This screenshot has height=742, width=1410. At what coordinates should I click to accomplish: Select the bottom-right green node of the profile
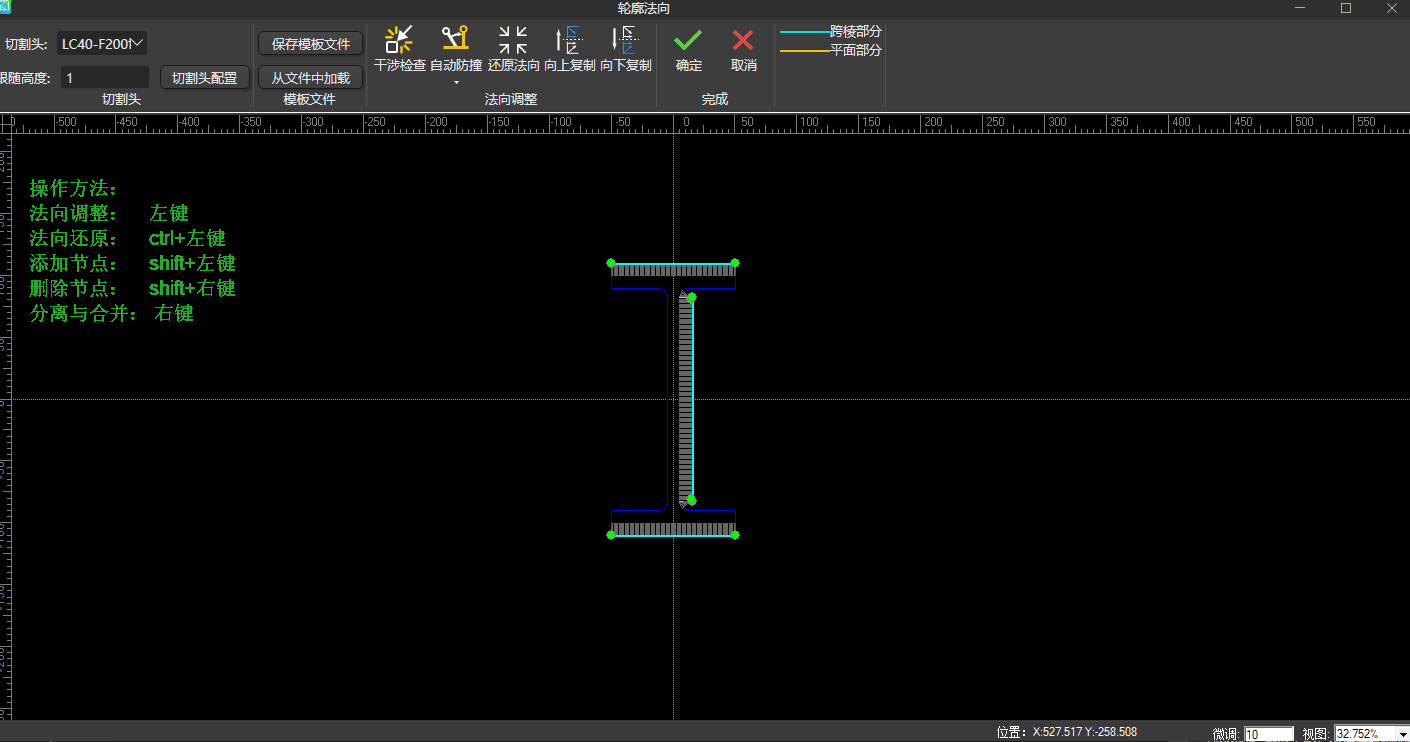pos(734,535)
